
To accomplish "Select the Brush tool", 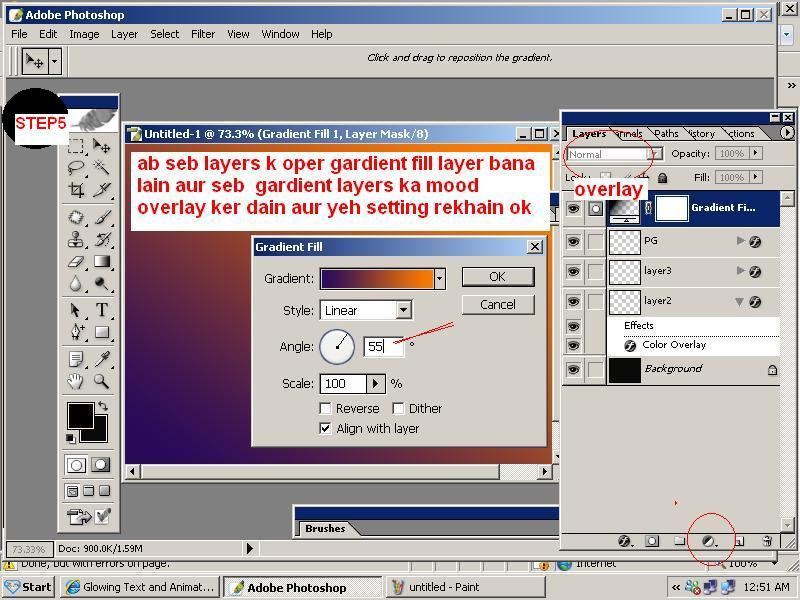I will 102,218.
